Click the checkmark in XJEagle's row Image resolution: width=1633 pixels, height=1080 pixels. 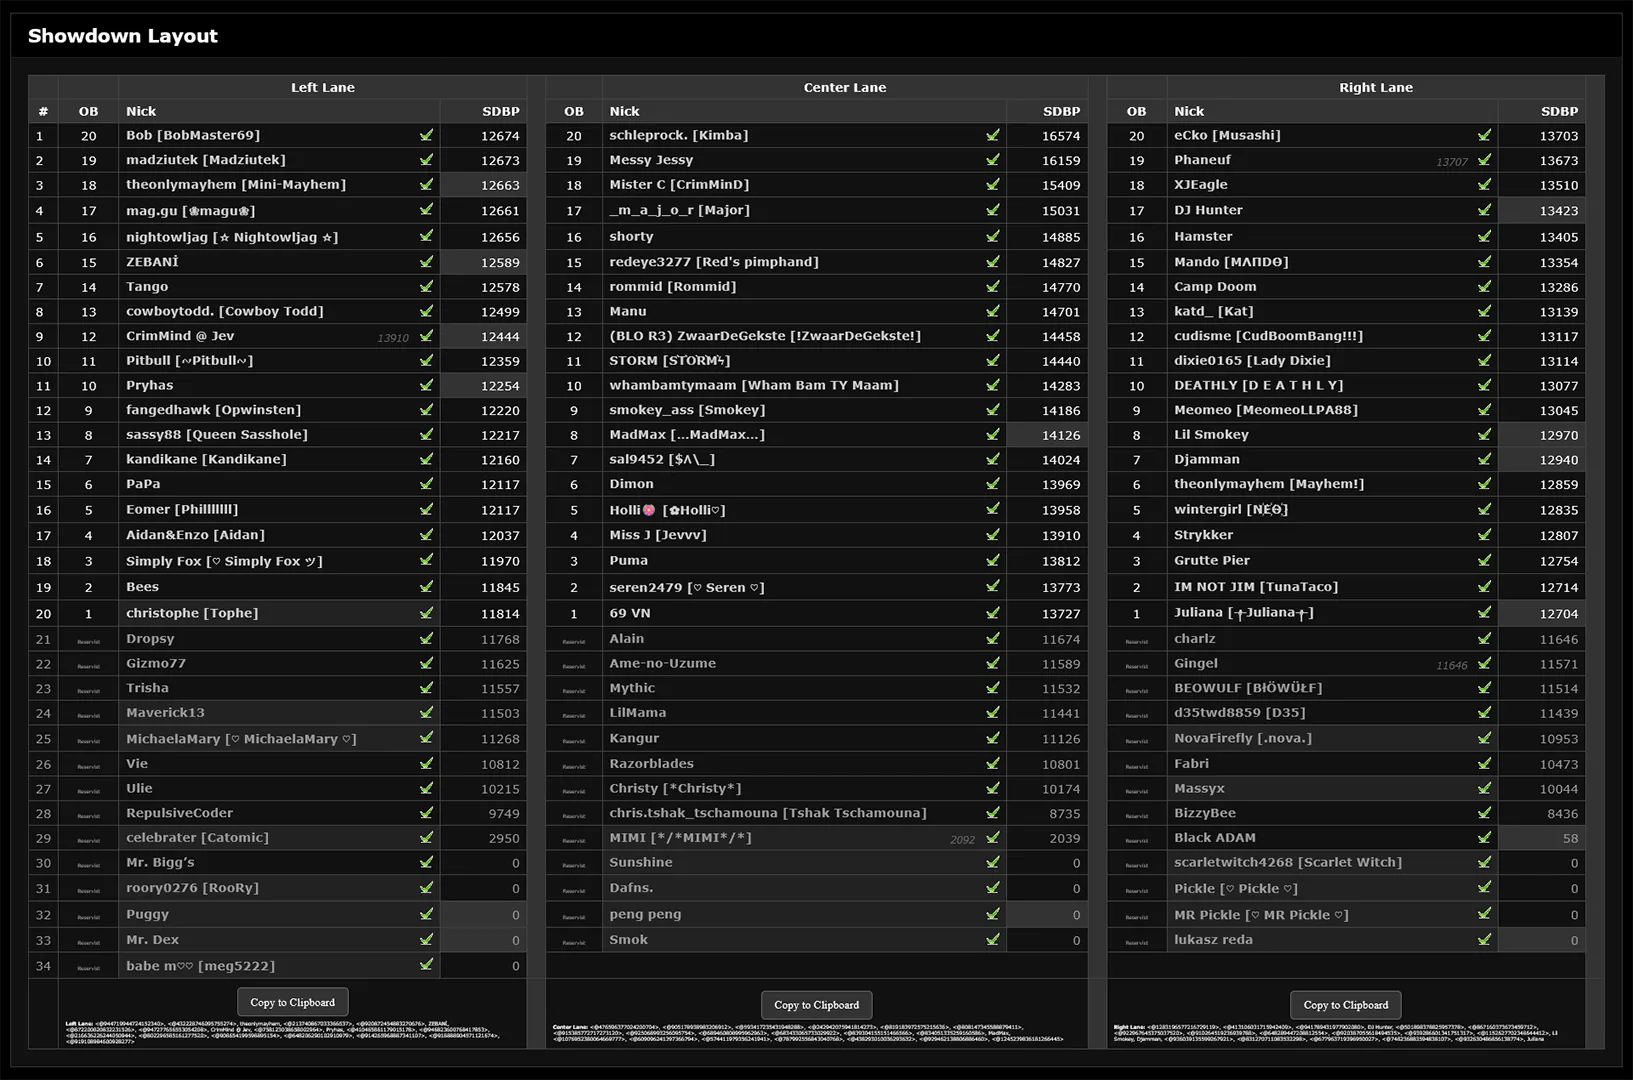click(x=1484, y=185)
